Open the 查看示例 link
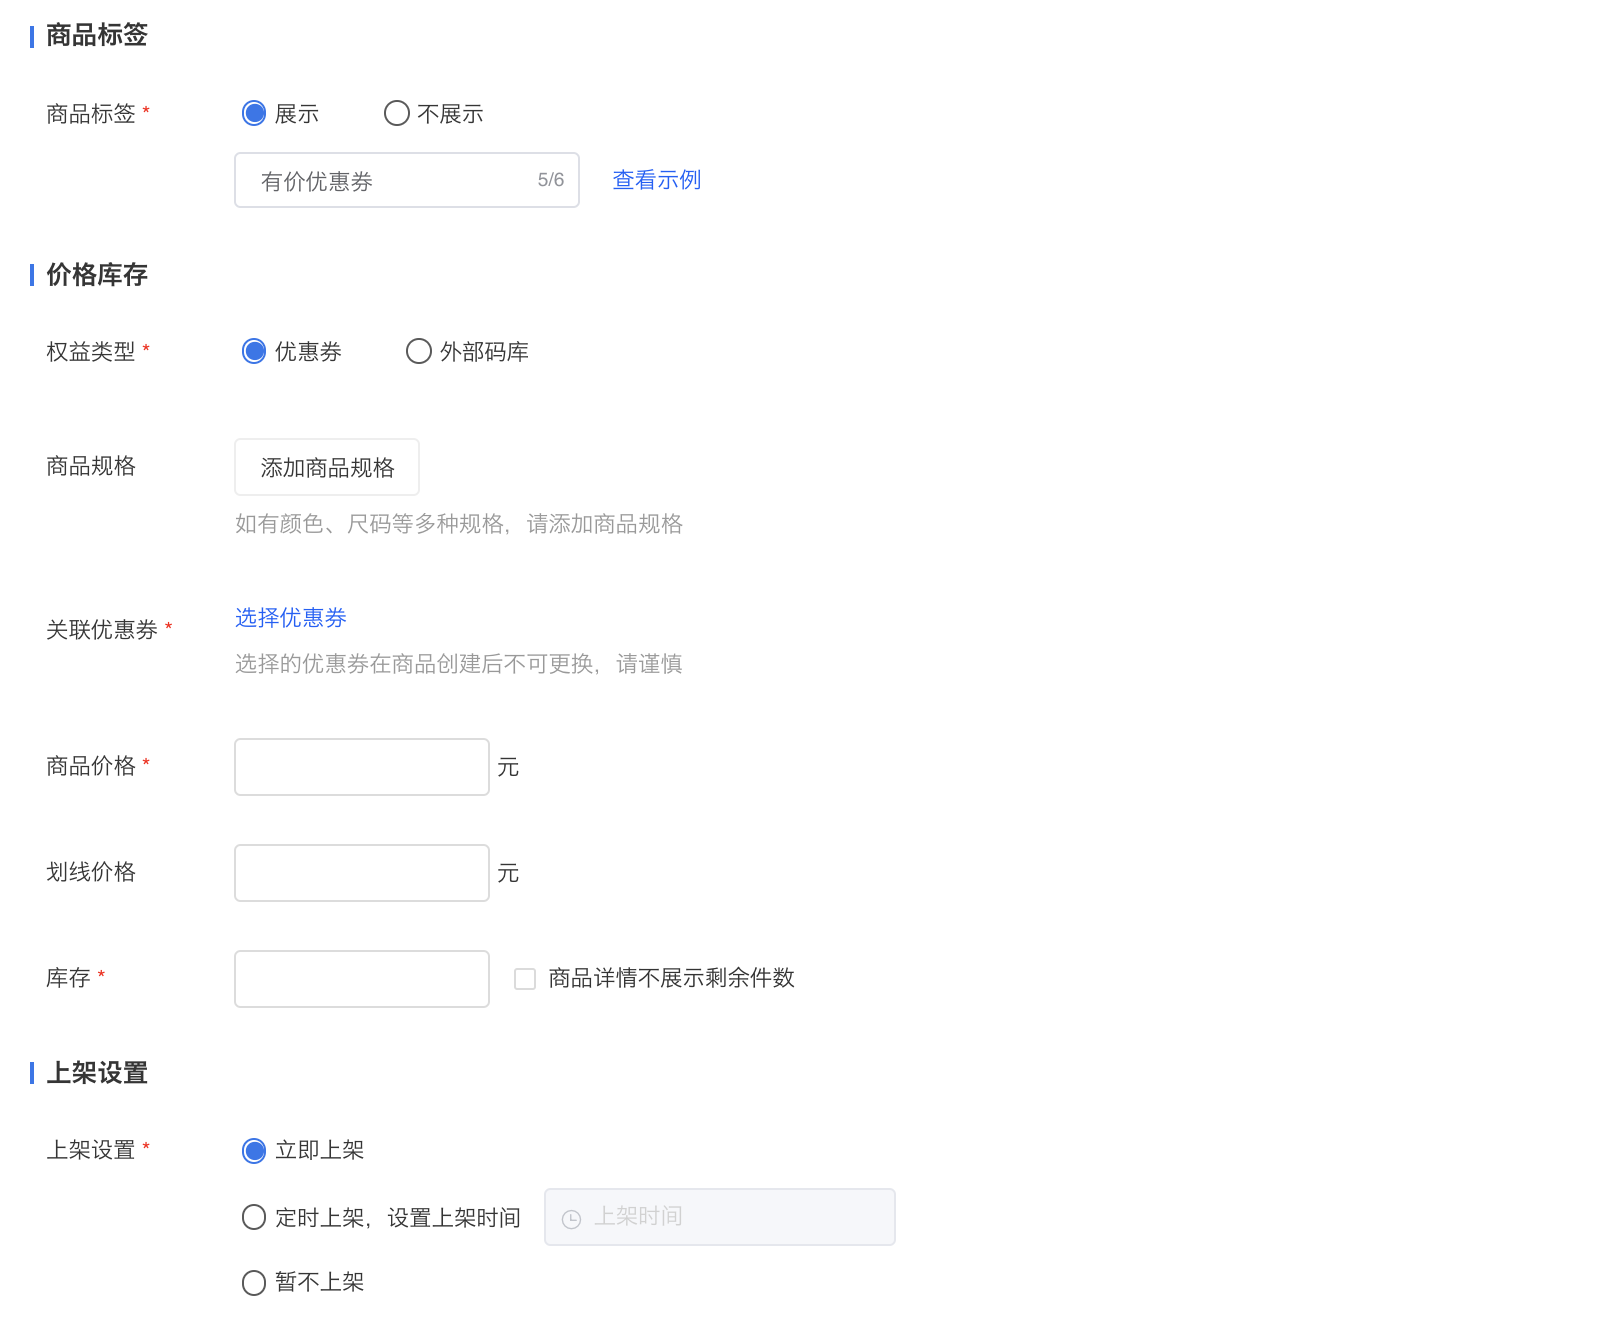This screenshot has width=1598, height=1338. (x=656, y=180)
